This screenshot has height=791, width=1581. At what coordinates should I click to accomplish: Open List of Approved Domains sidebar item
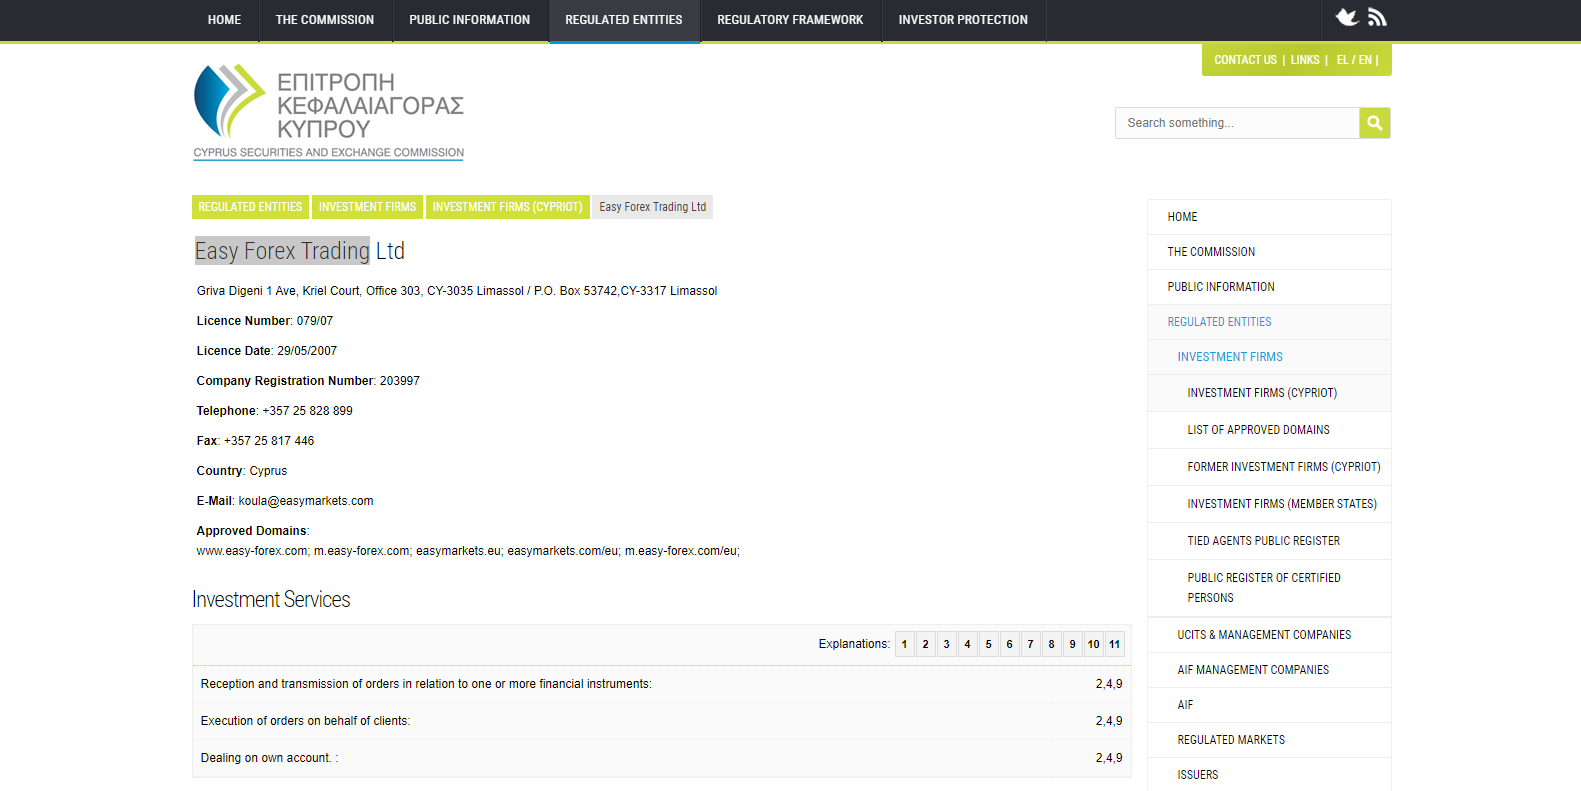[1269, 430]
